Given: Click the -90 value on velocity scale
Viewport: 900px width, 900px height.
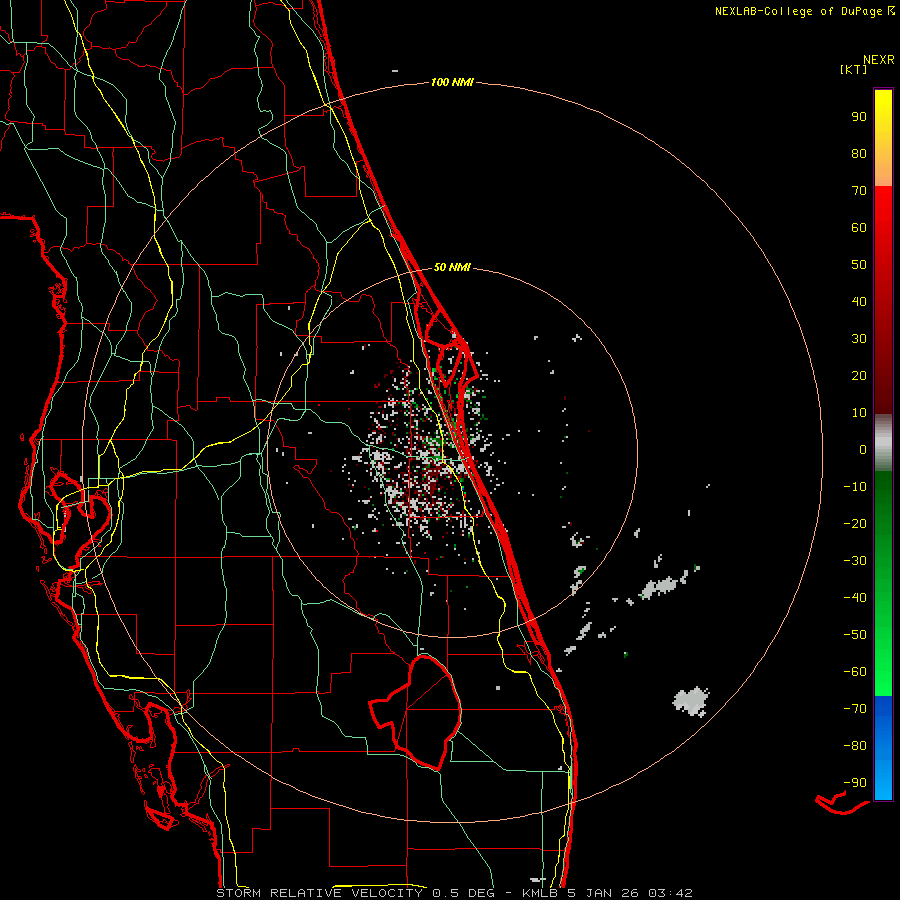Looking at the screenshot, I should coord(855,783).
